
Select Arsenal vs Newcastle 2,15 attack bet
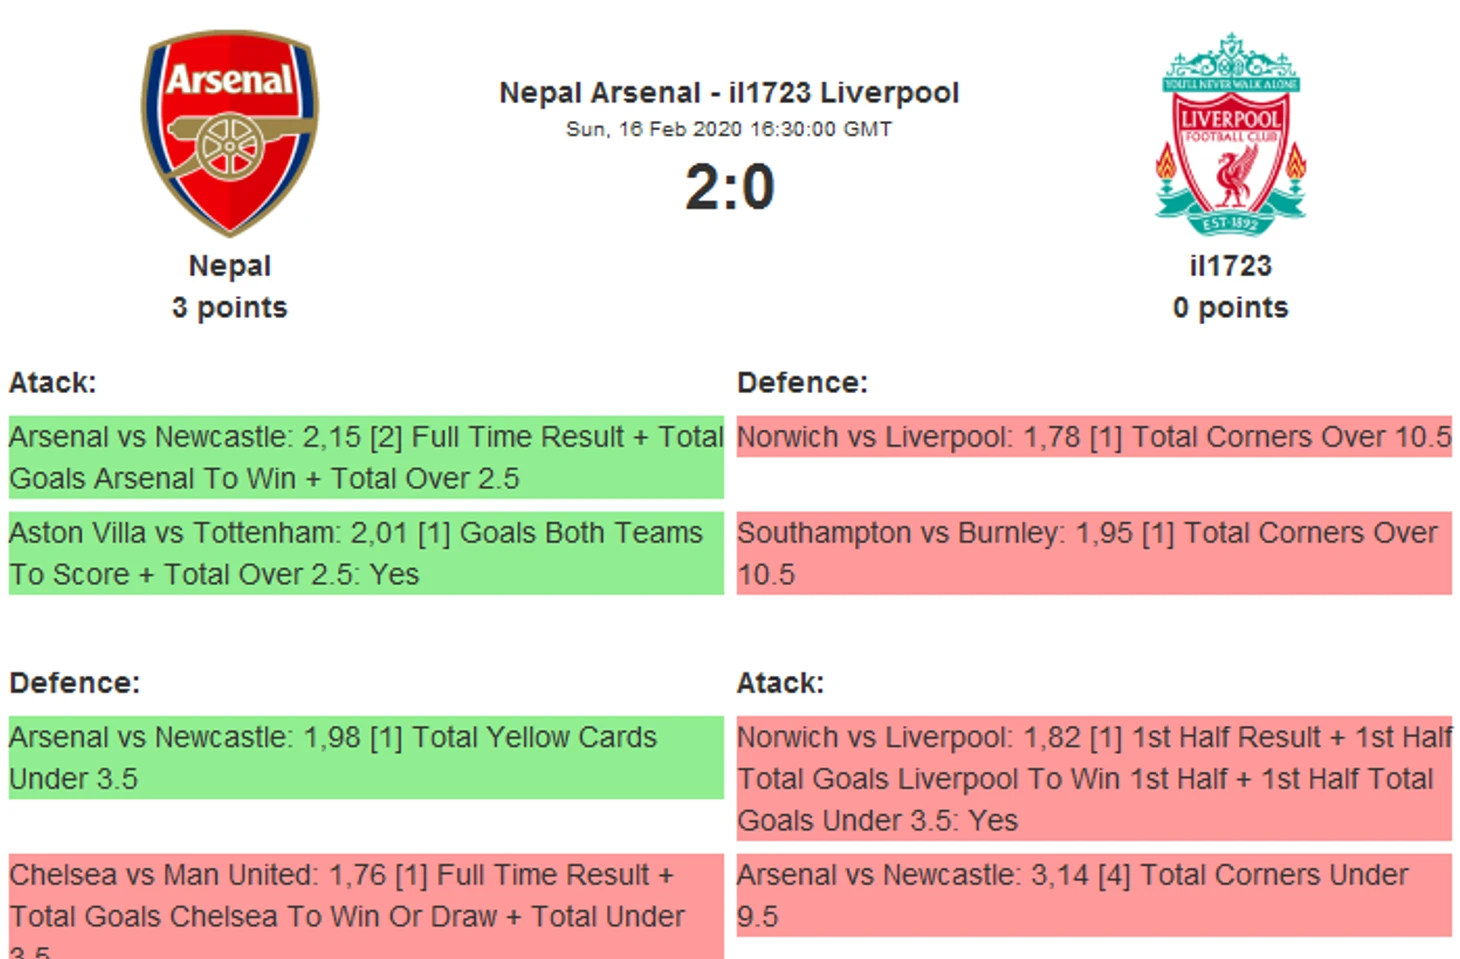[366, 457]
